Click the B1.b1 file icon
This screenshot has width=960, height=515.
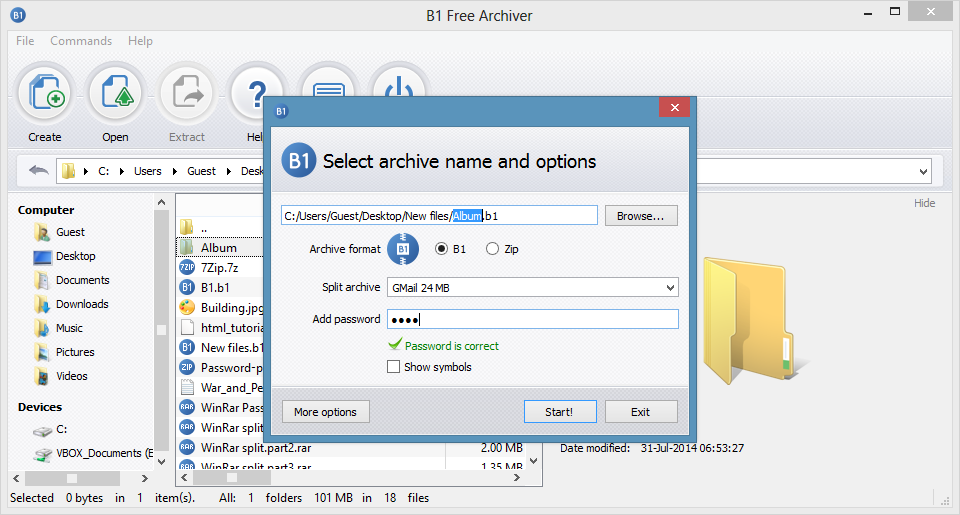tap(187, 287)
